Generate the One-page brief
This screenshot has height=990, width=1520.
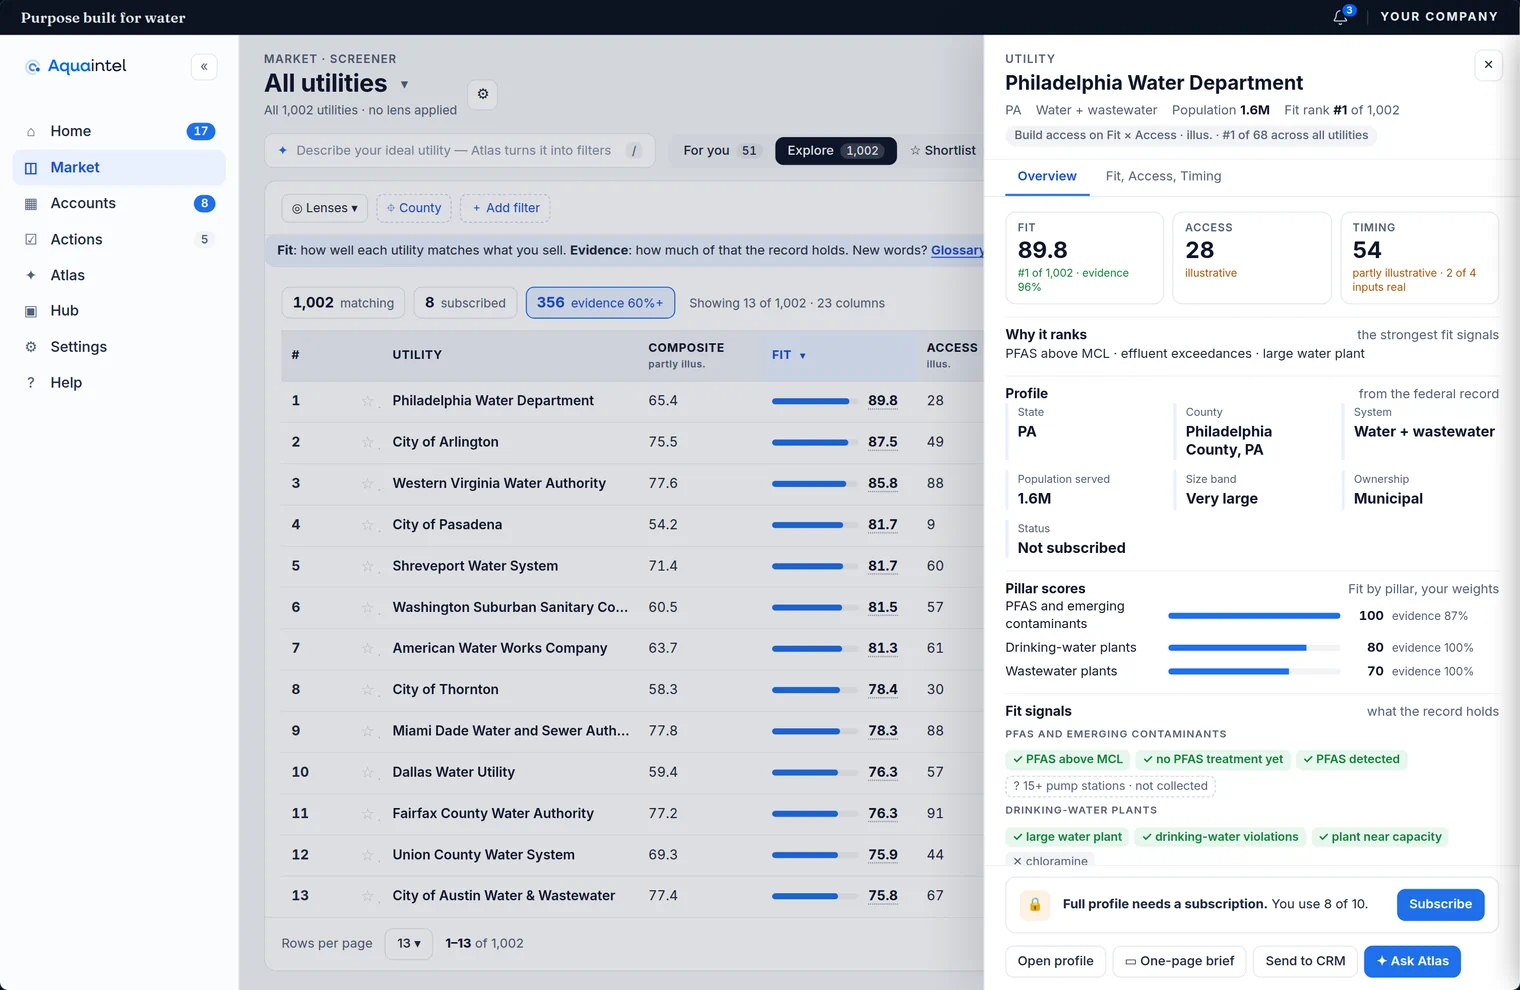pyautogui.click(x=1179, y=961)
